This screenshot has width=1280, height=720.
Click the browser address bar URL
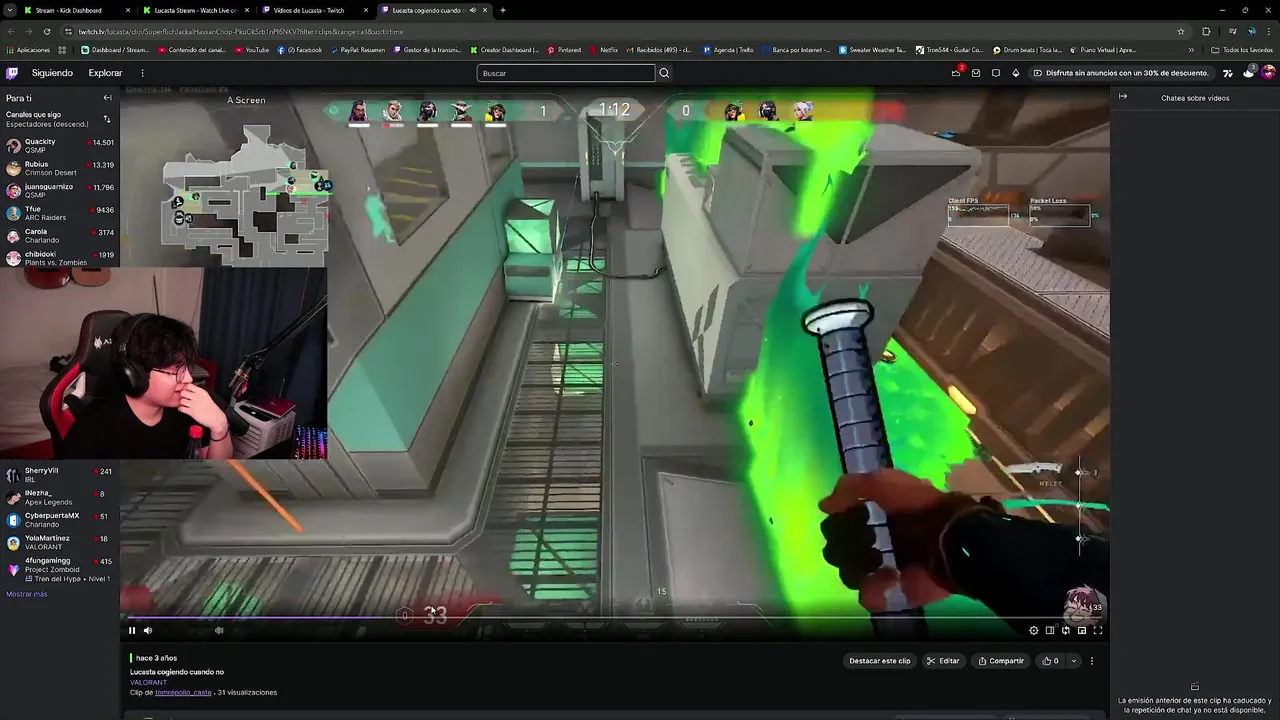pyautogui.click(x=240, y=31)
